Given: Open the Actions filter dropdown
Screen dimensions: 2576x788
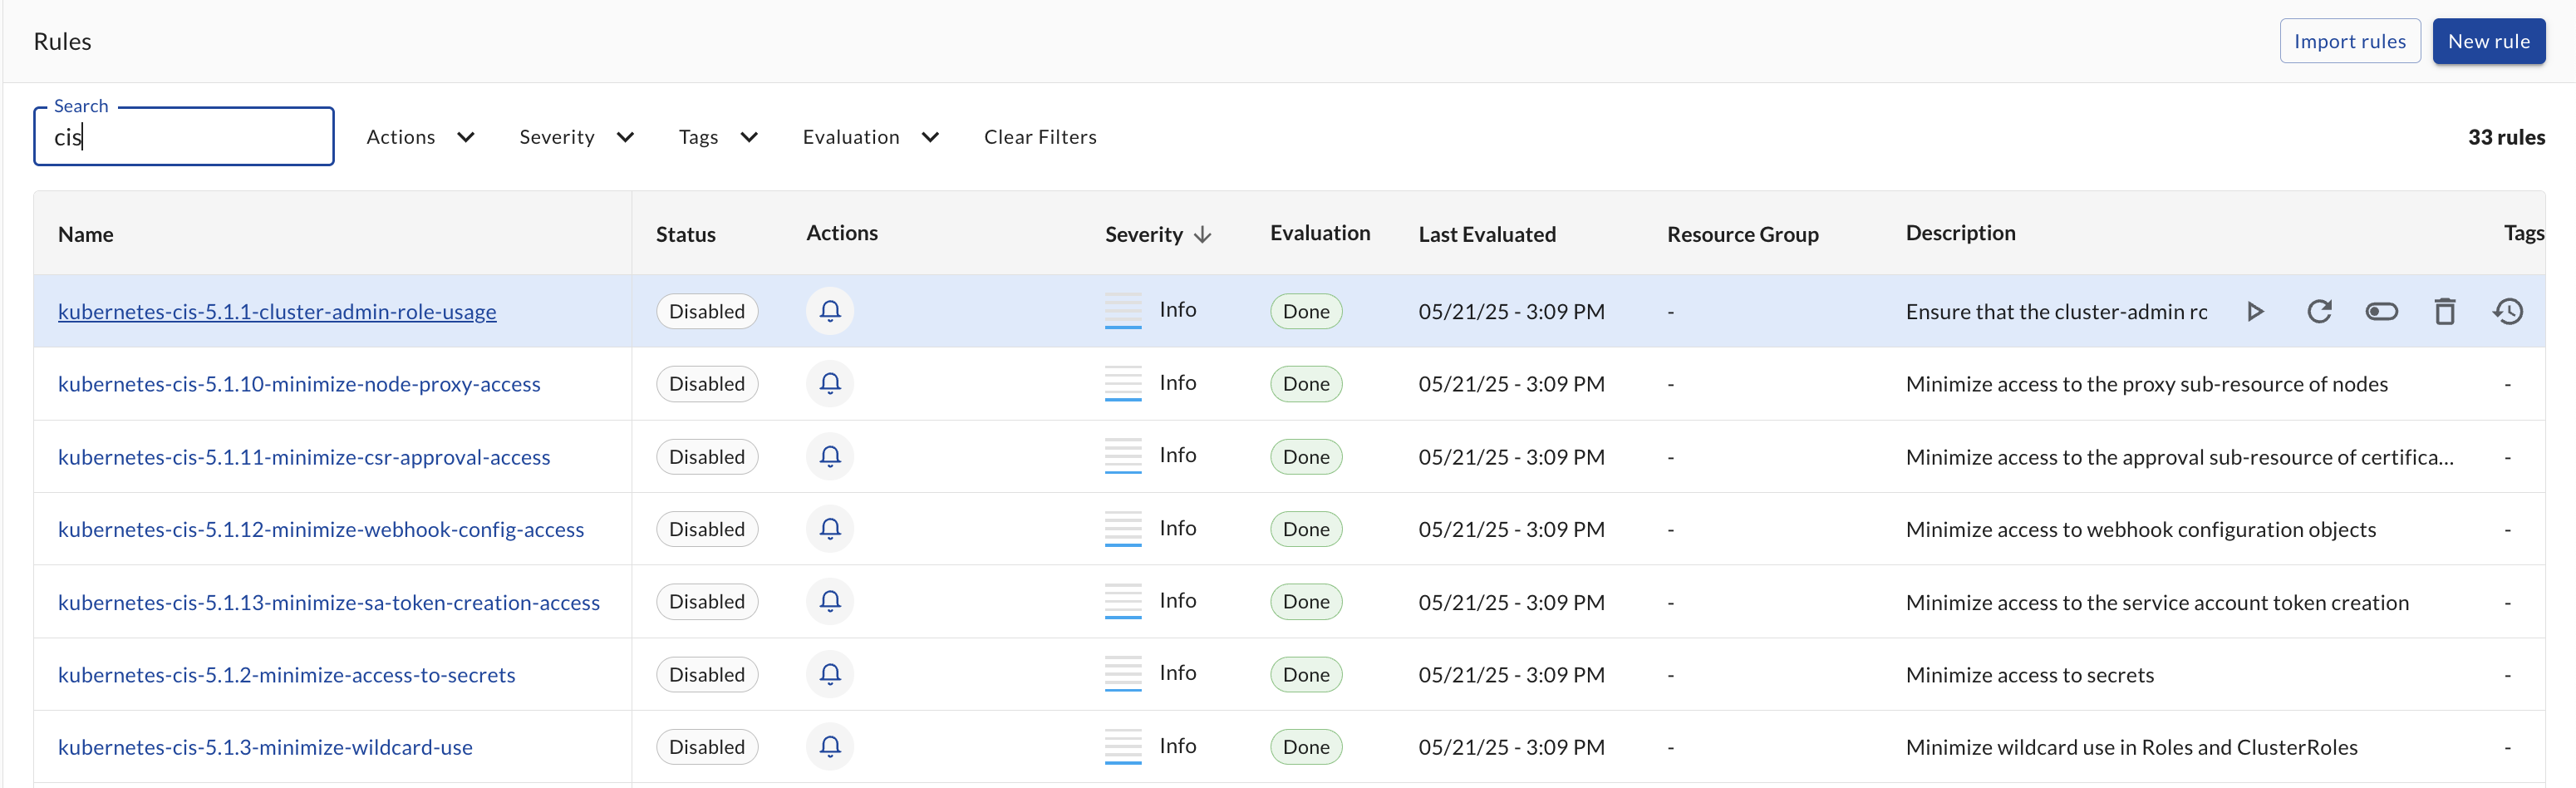Looking at the screenshot, I should 420,137.
